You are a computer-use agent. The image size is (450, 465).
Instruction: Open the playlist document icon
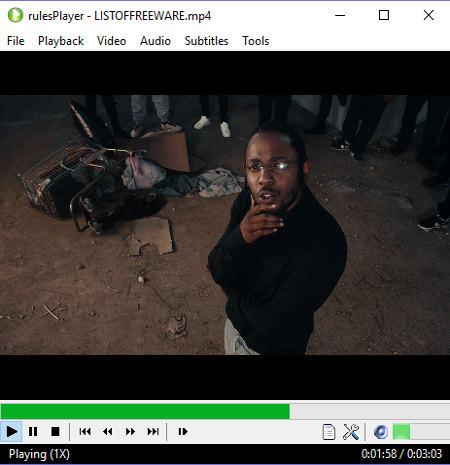[x=329, y=432]
